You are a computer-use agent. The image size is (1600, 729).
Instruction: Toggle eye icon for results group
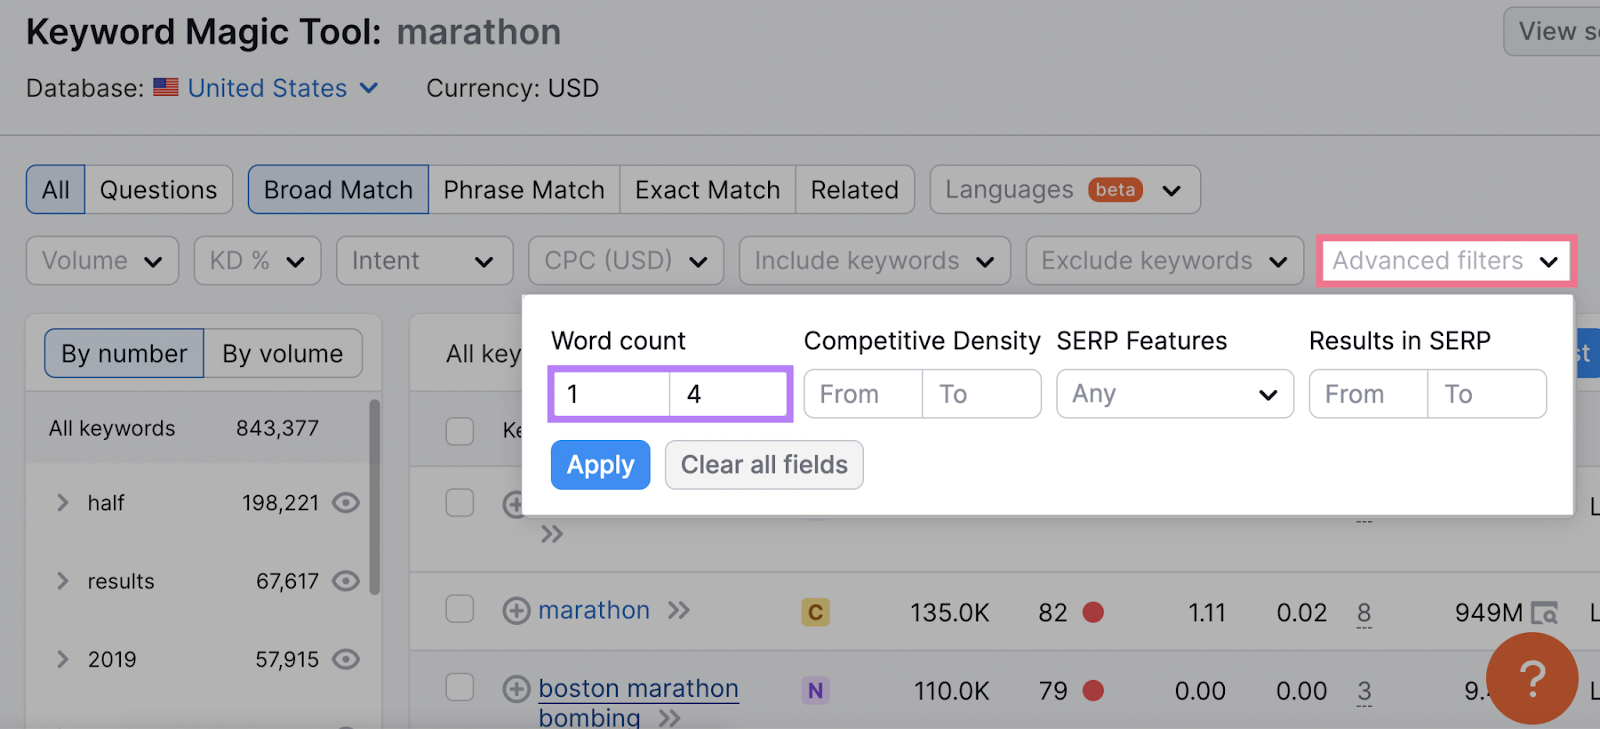point(346,581)
